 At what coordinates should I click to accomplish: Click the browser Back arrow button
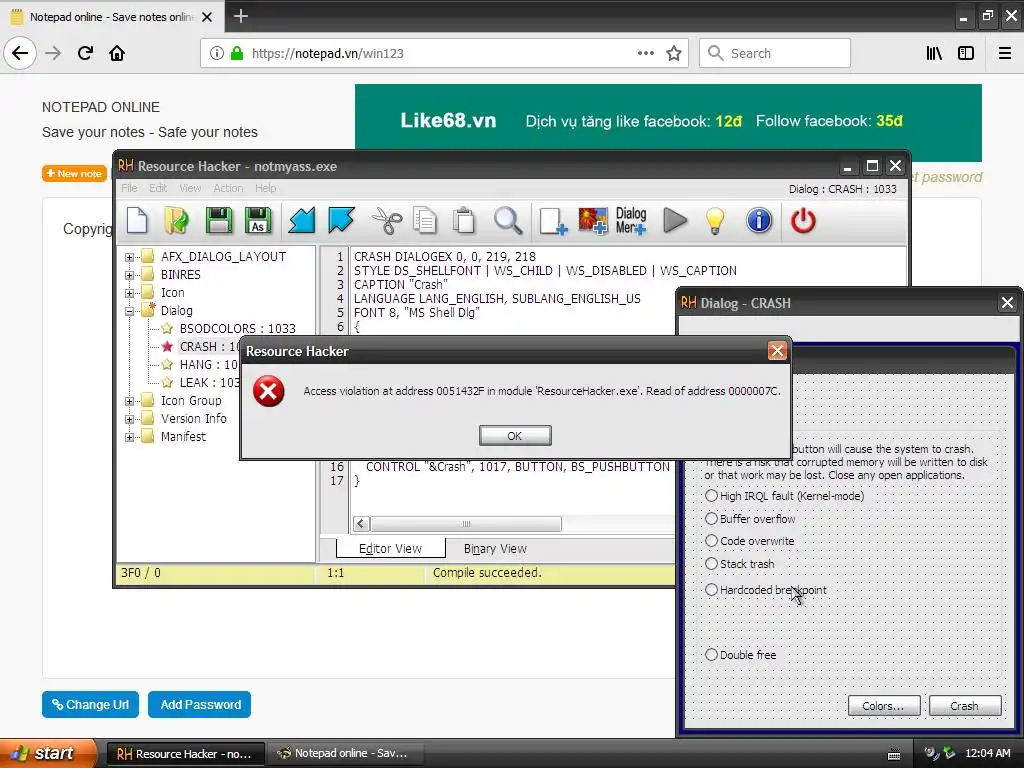pos(20,53)
